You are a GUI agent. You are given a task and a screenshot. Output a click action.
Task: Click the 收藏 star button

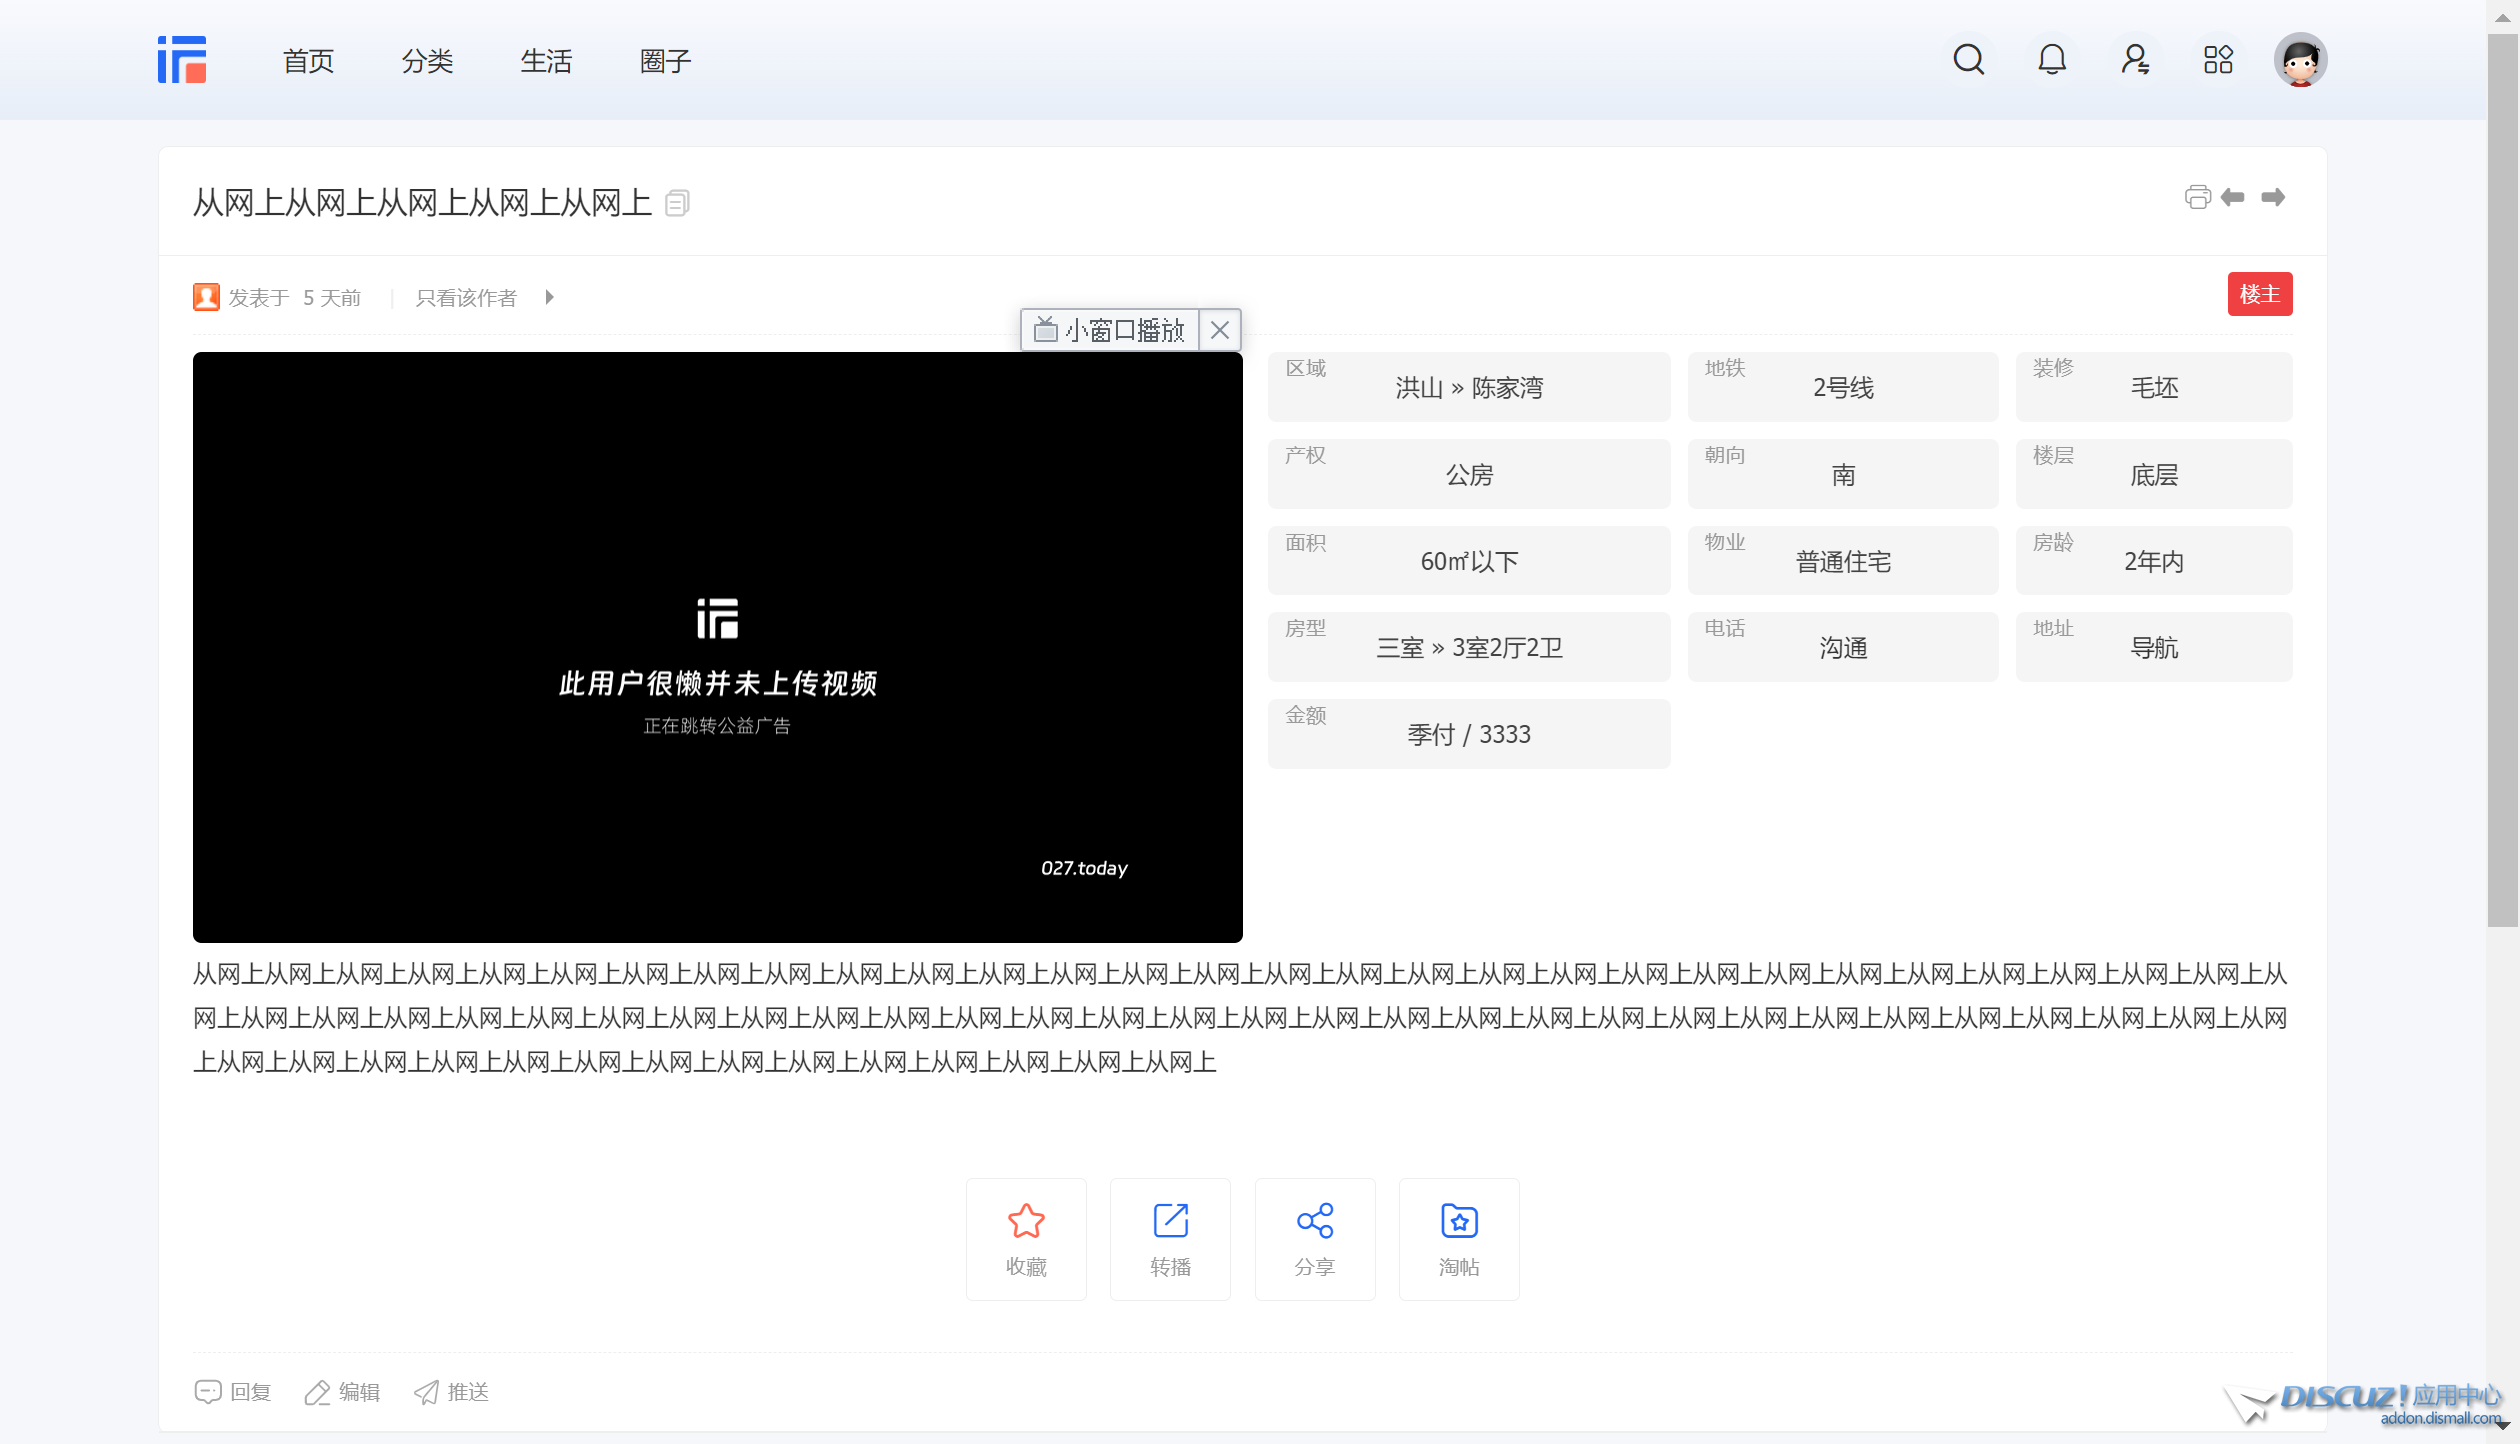coord(1026,1239)
